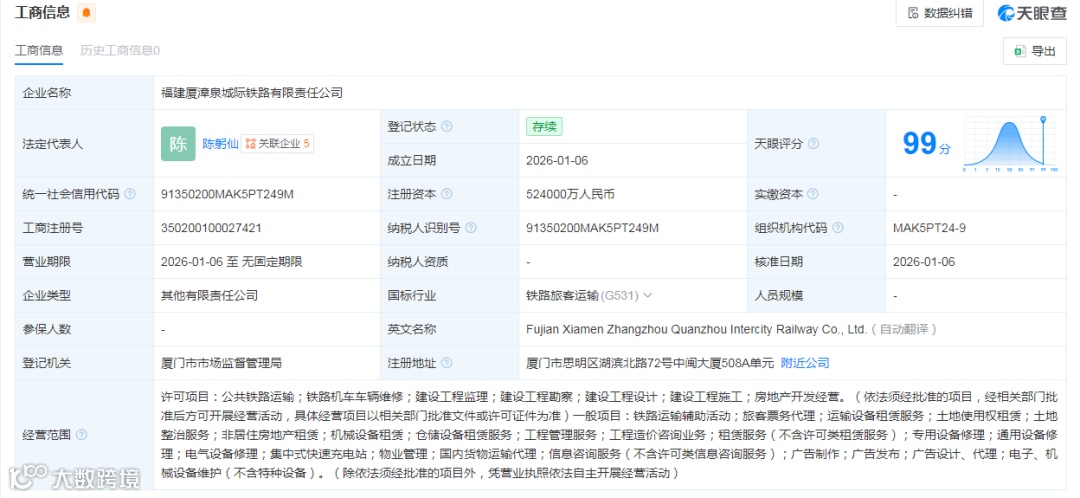
Task: Click the 99分 score
Action: (926, 144)
